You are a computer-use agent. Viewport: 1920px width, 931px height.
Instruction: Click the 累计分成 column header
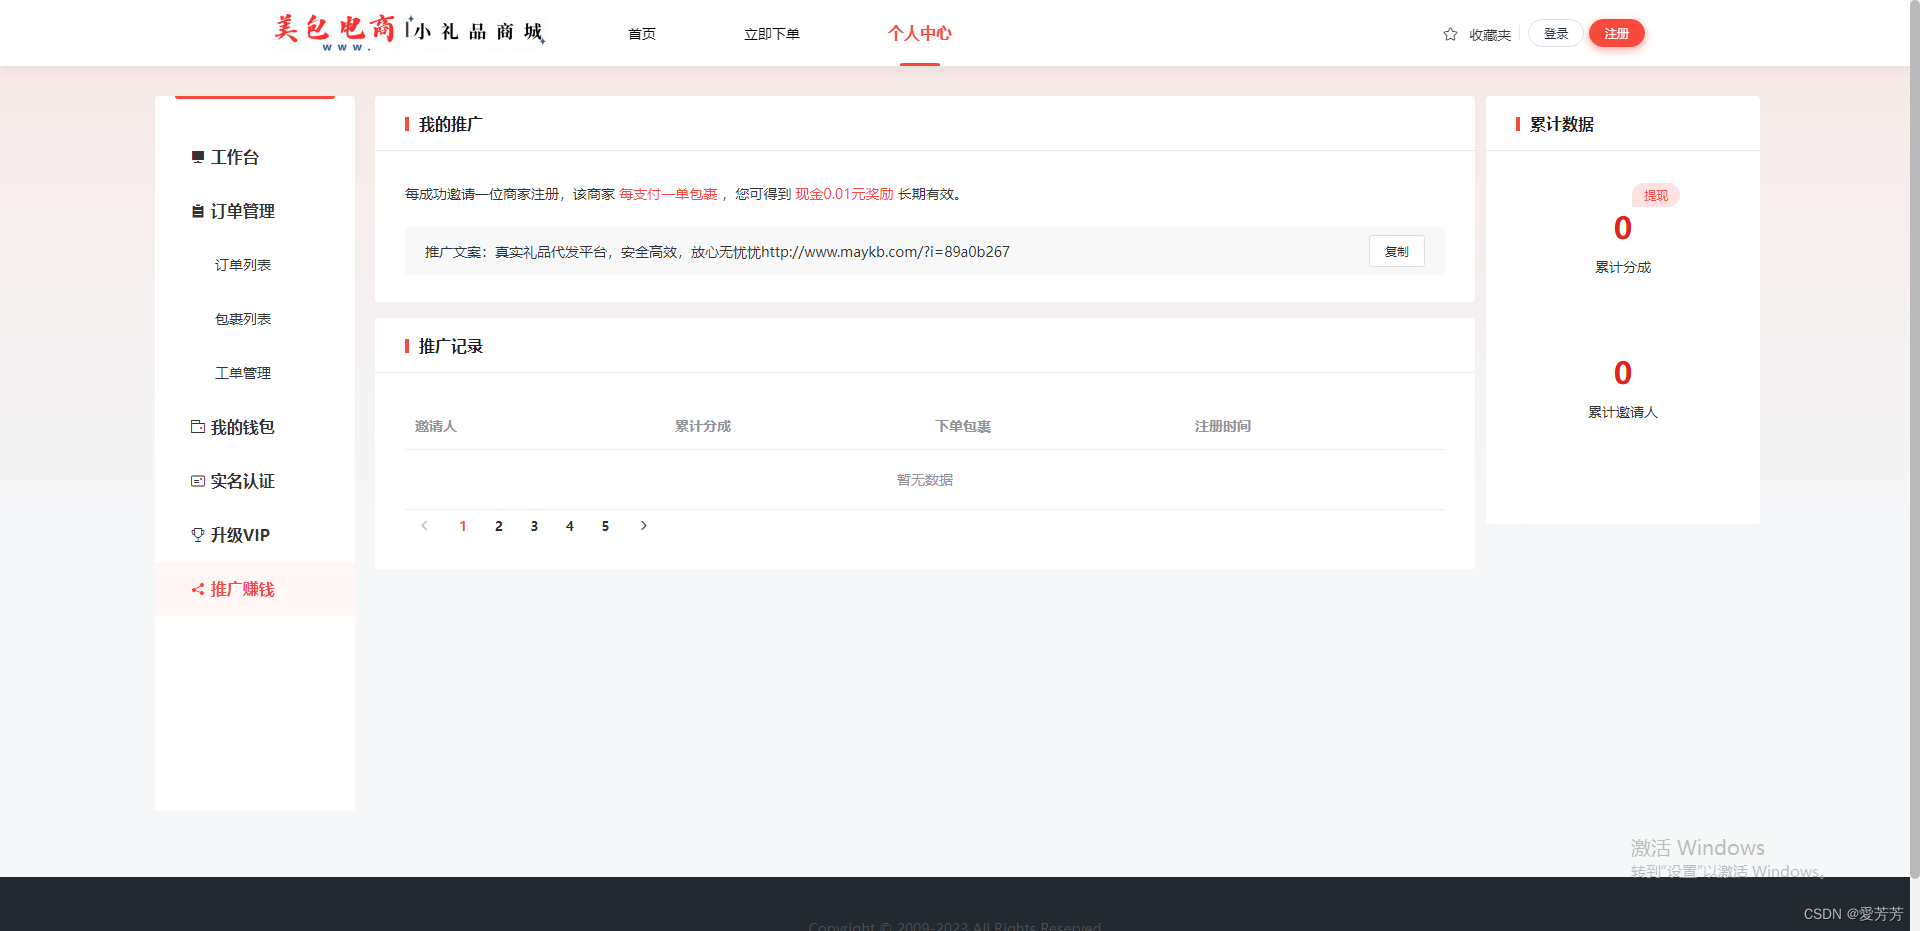[x=703, y=426]
